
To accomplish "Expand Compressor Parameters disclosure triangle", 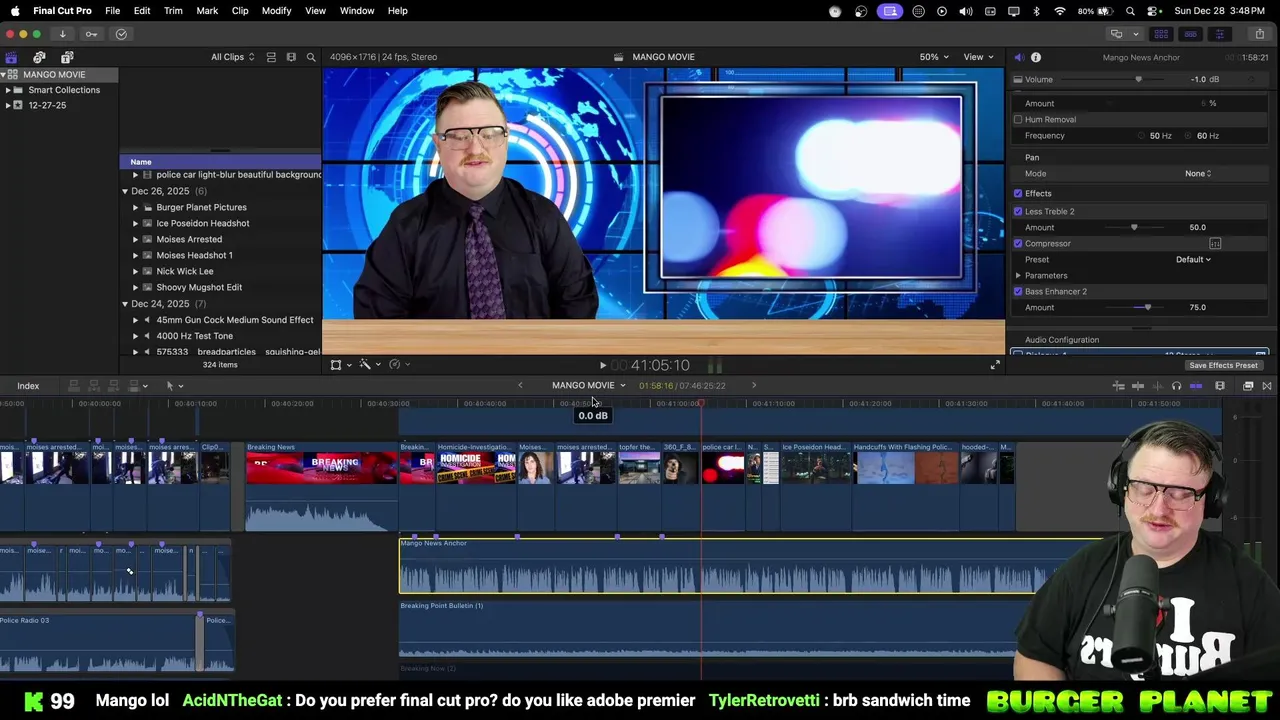I will tap(1018, 276).
